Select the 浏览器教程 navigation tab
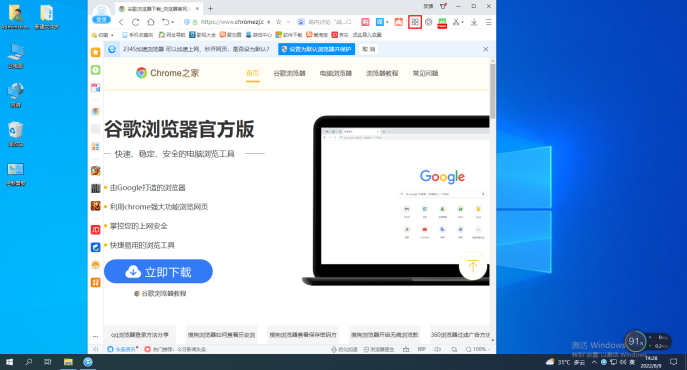 coord(382,73)
